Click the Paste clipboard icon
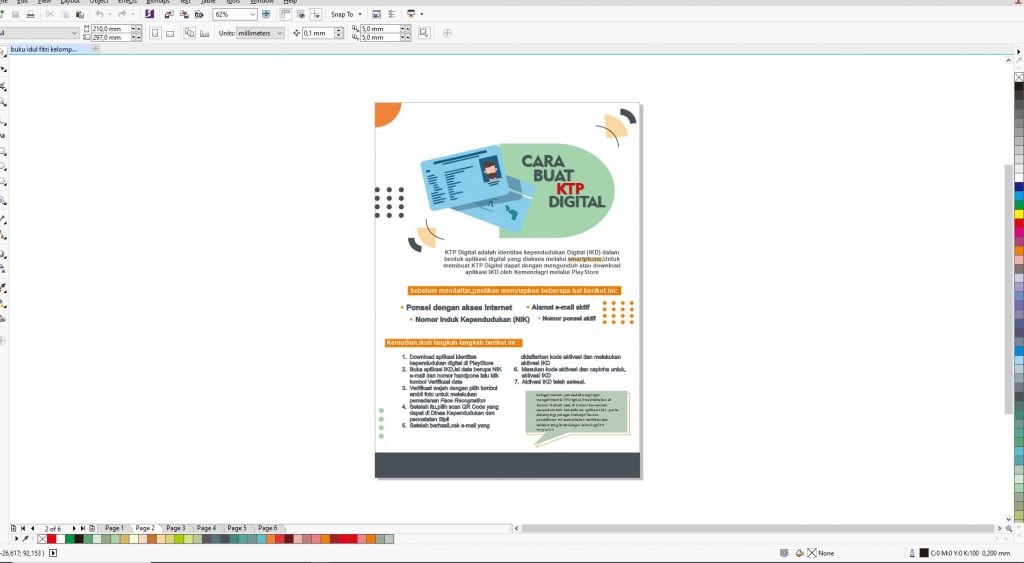The width and height of the screenshot is (1024, 563). coord(80,14)
